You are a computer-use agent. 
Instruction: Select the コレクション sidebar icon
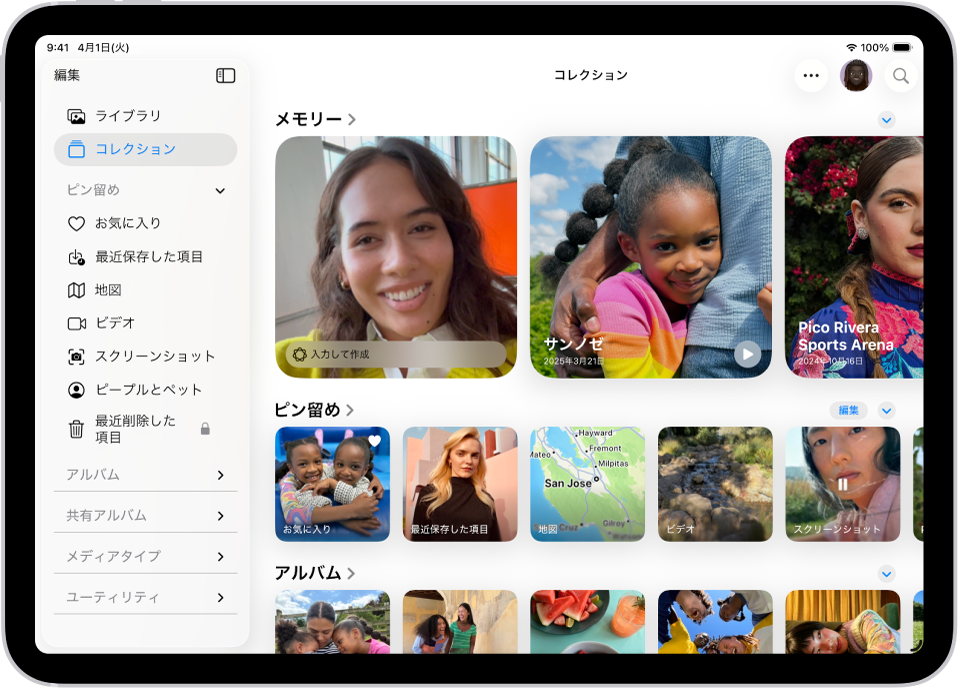[x=79, y=150]
